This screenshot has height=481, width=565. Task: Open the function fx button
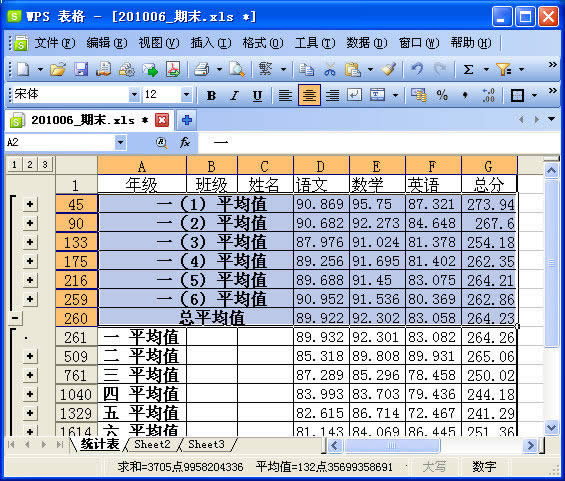point(184,143)
